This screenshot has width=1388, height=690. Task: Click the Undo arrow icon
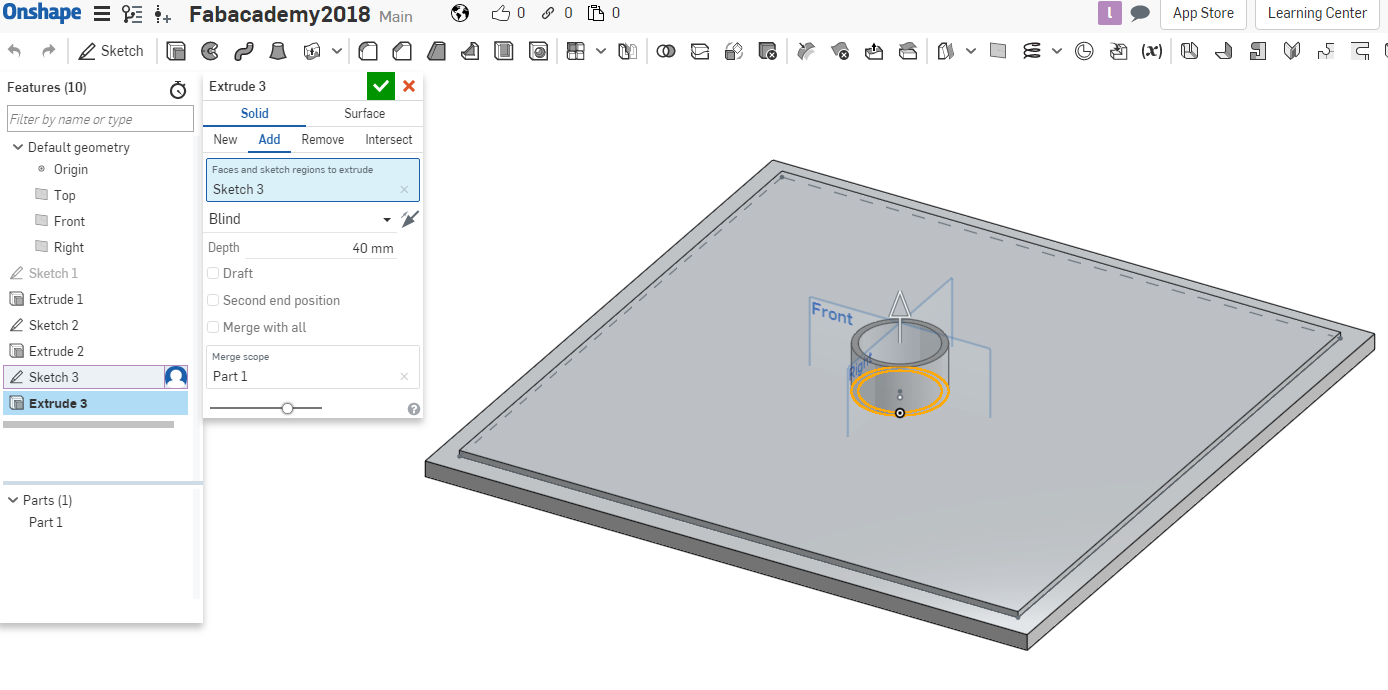[15, 51]
